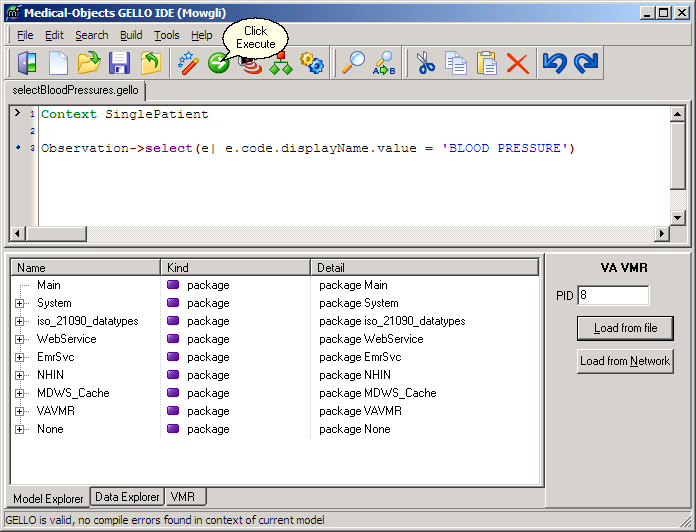Open the Build menu
Image resolution: width=696 pixels, height=532 pixels.
pyautogui.click(x=131, y=35)
